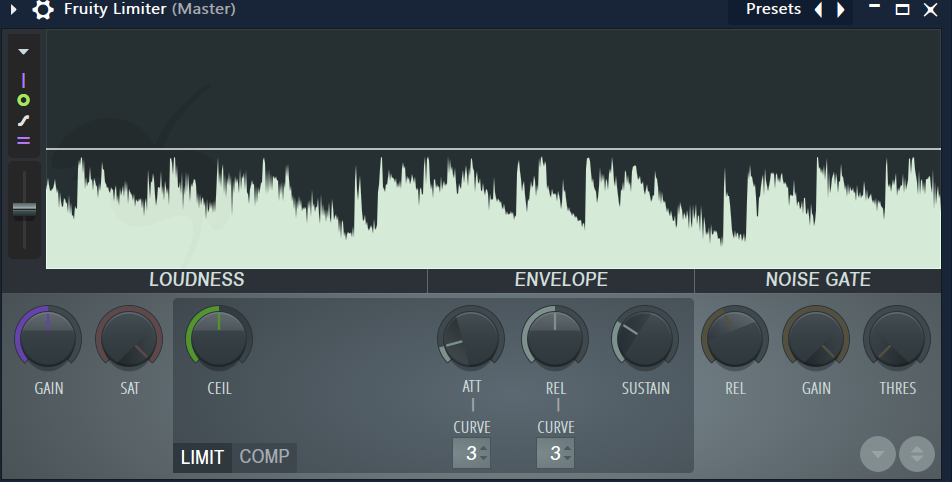Image resolution: width=952 pixels, height=482 pixels.
Task: Click the display scroll speed slider
Action: 24,209
